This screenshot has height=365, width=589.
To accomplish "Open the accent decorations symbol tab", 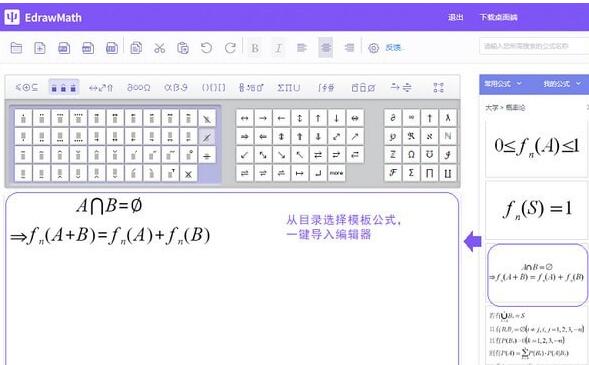I will 63,87.
